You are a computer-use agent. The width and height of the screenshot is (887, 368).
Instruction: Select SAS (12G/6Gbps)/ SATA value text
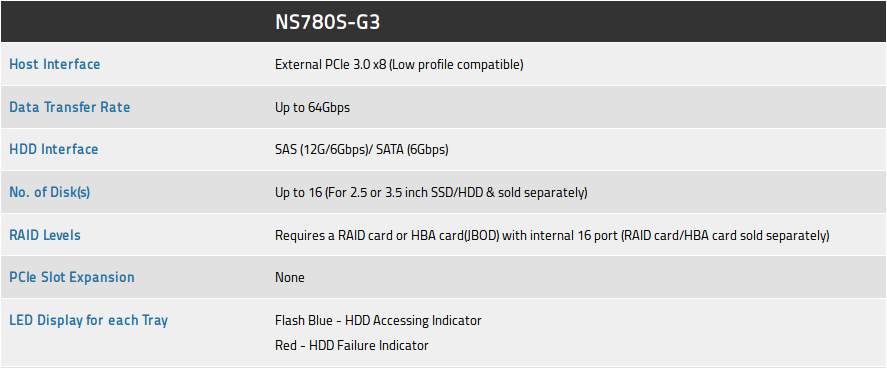361,150
